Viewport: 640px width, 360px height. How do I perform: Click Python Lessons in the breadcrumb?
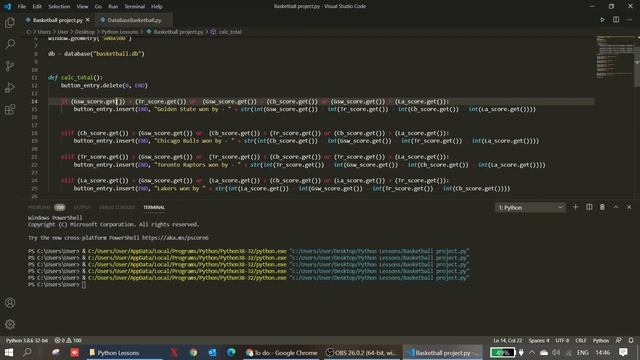click(x=120, y=31)
